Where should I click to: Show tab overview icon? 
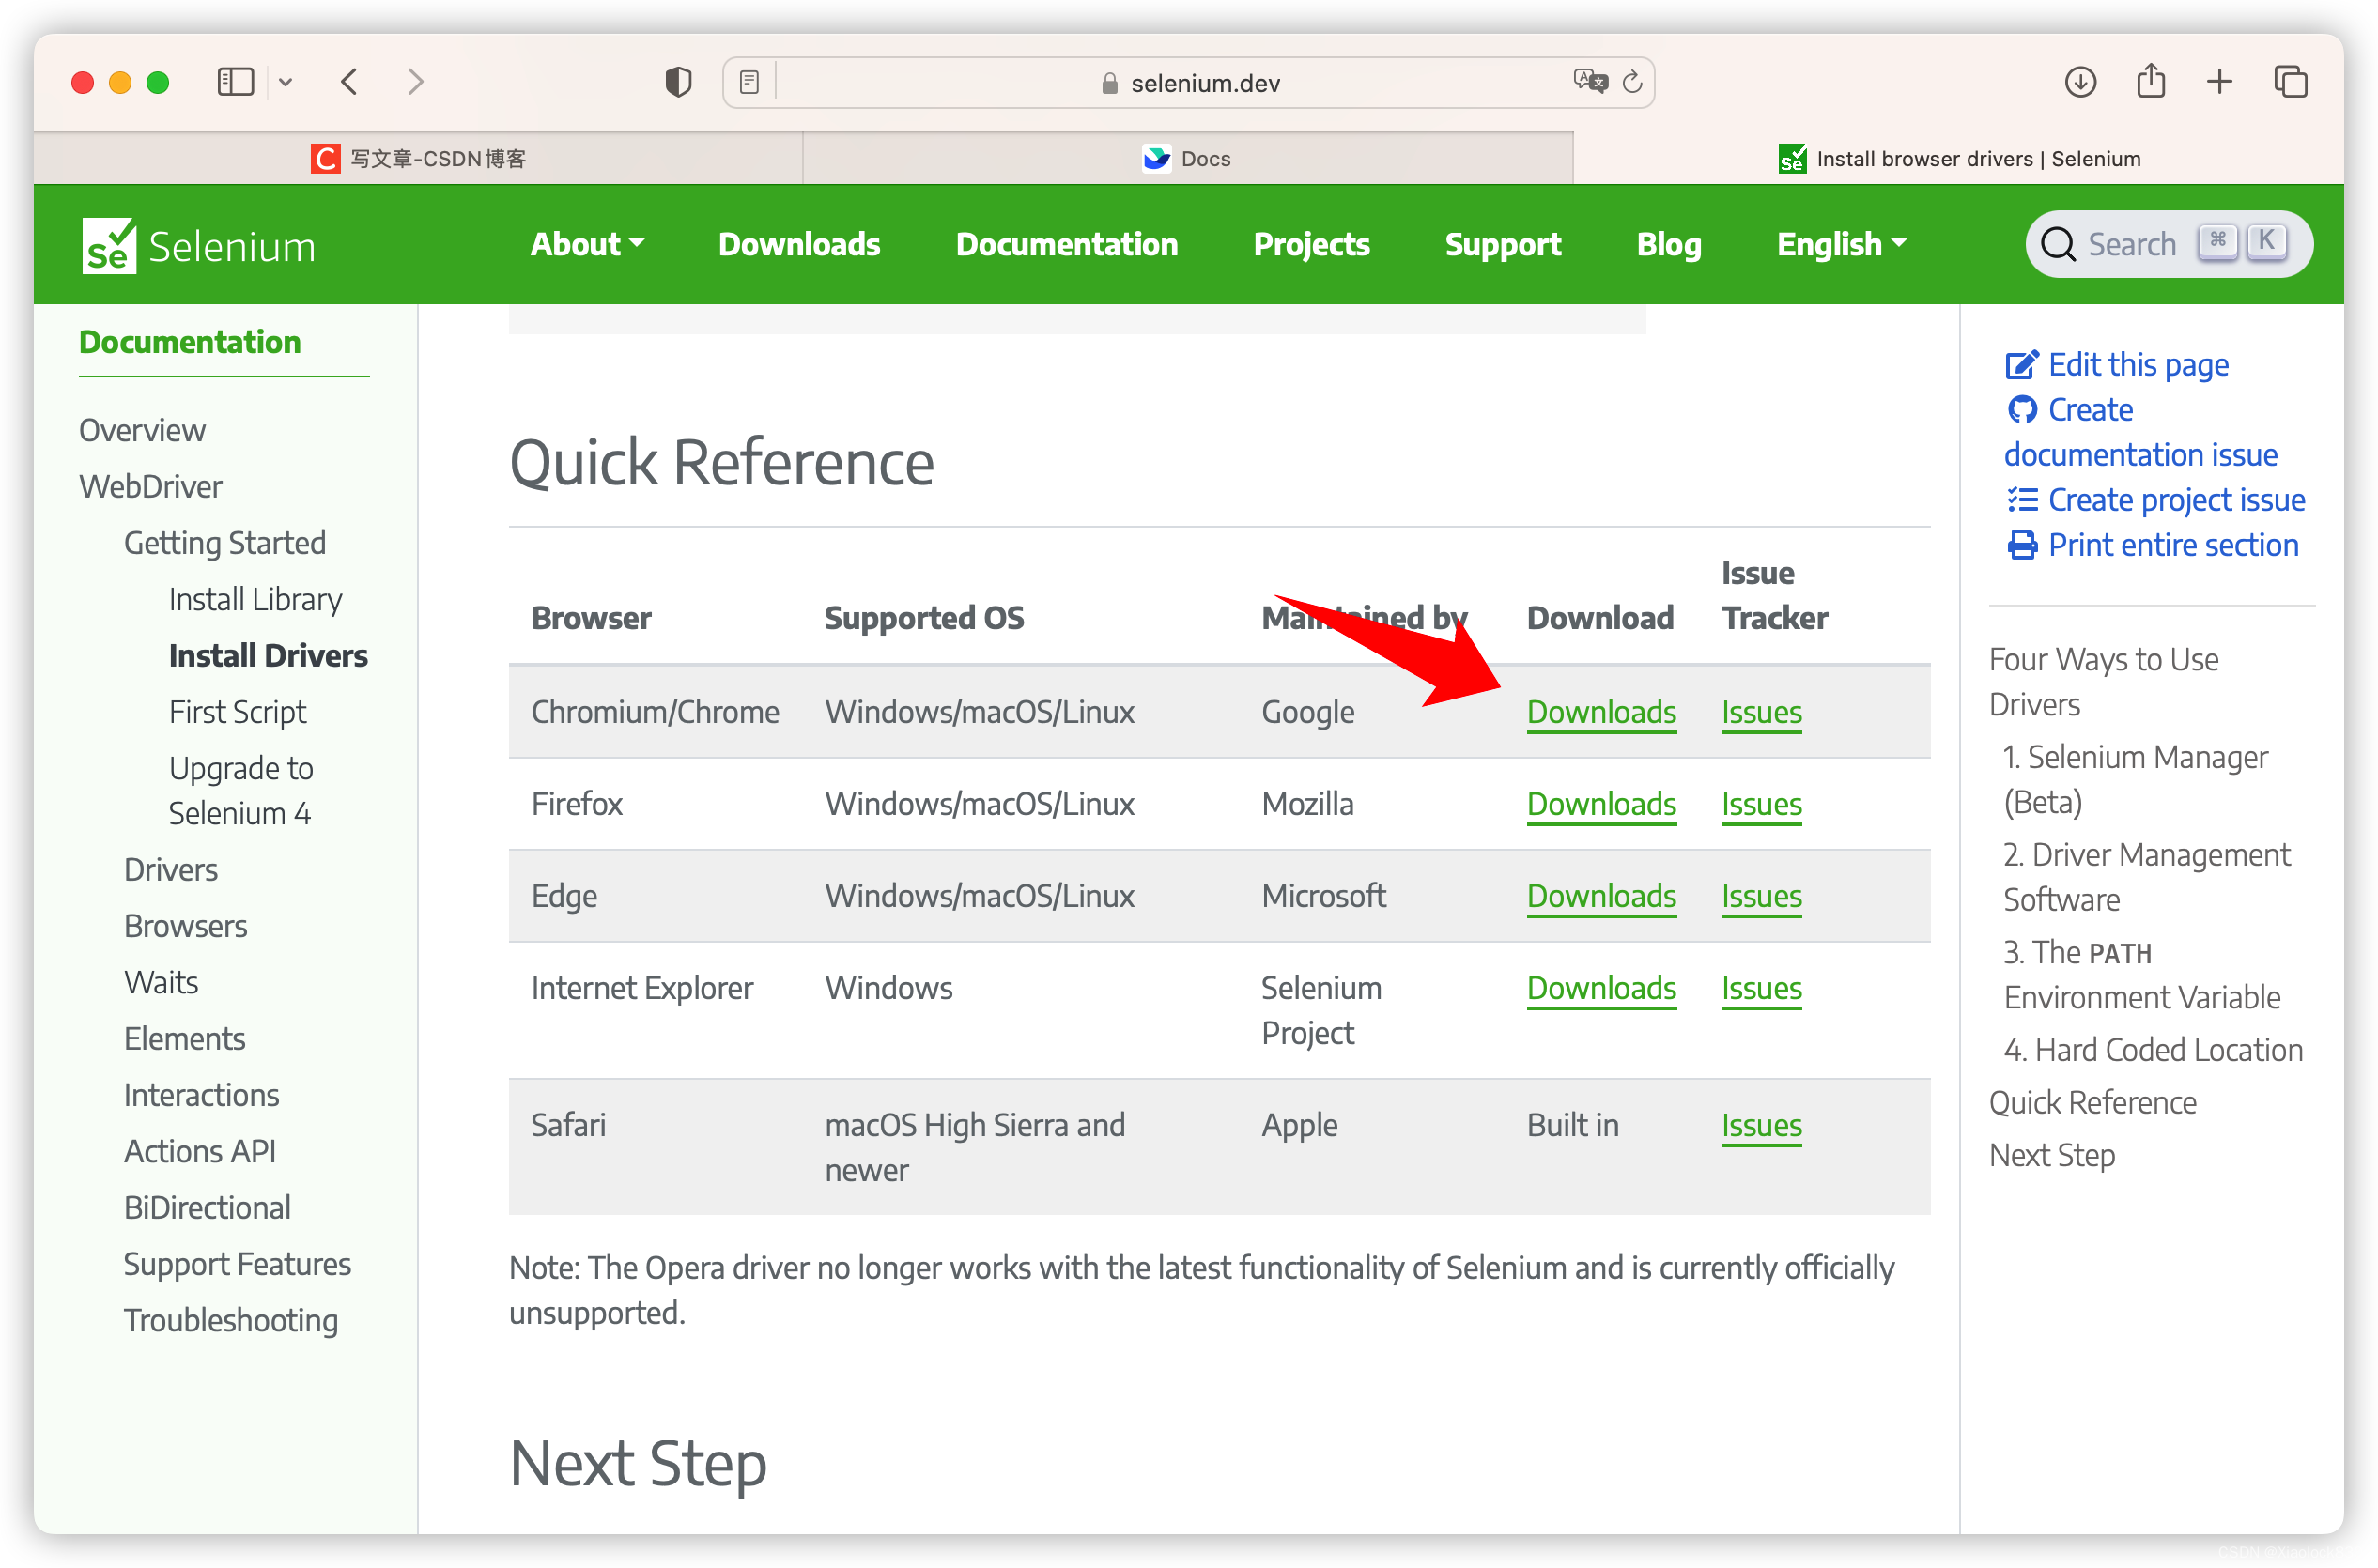click(x=2290, y=81)
